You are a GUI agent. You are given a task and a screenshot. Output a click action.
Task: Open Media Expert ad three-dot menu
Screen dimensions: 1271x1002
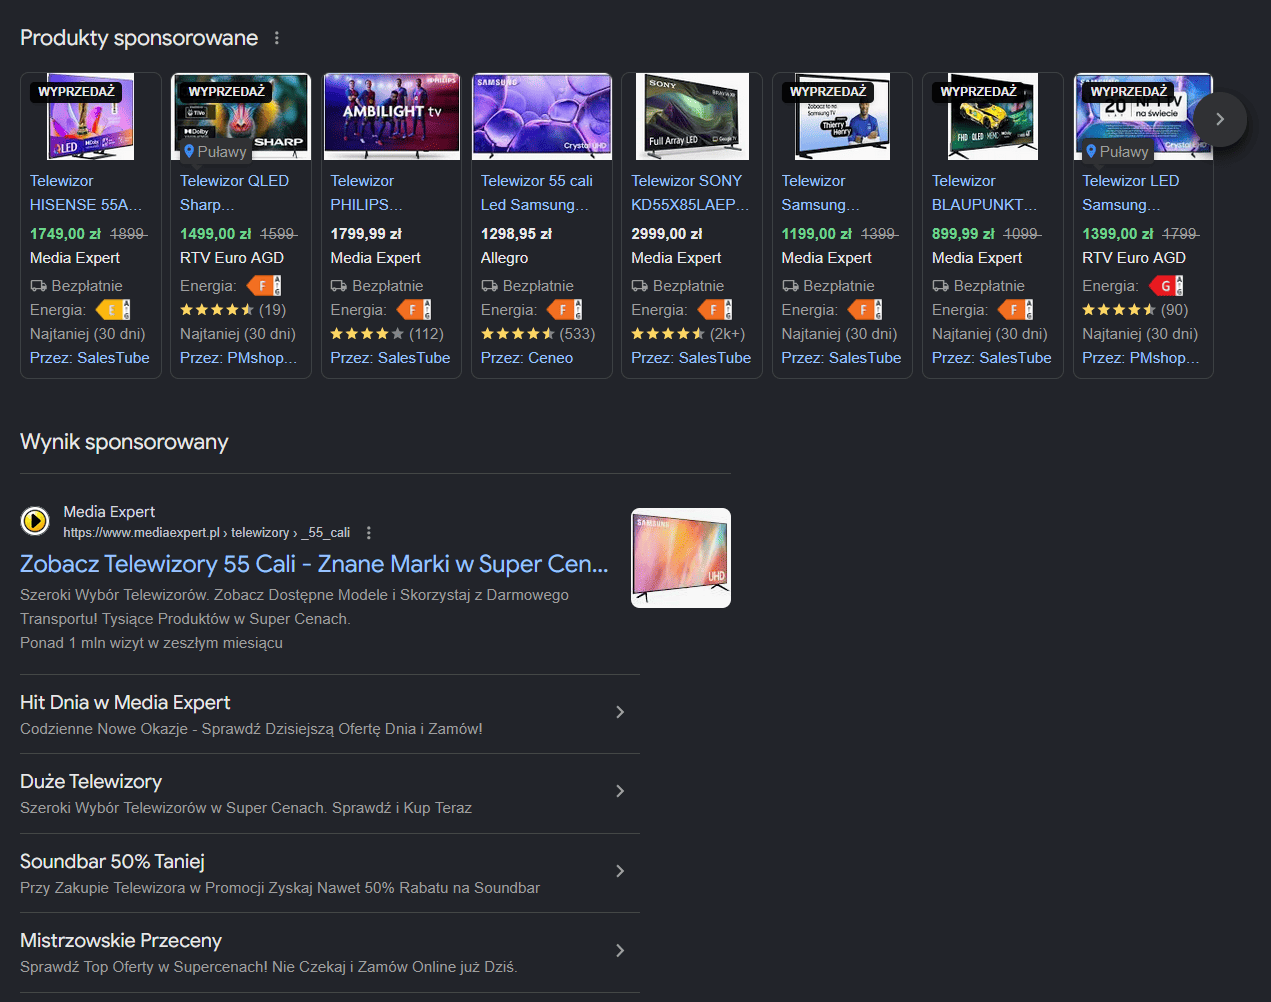click(369, 533)
